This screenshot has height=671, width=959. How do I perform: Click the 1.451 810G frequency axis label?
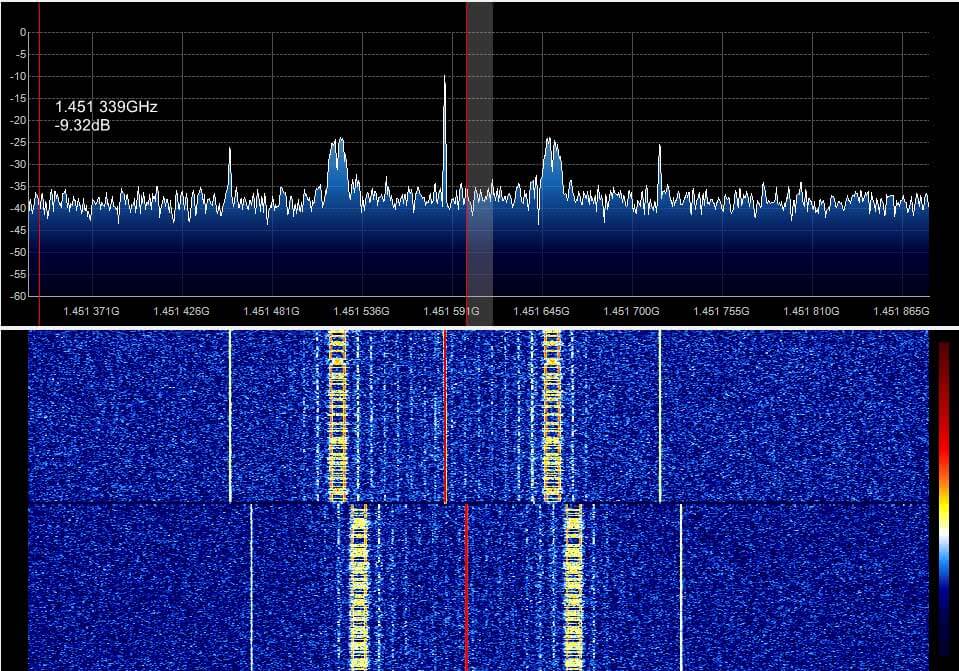tap(811, 311)
